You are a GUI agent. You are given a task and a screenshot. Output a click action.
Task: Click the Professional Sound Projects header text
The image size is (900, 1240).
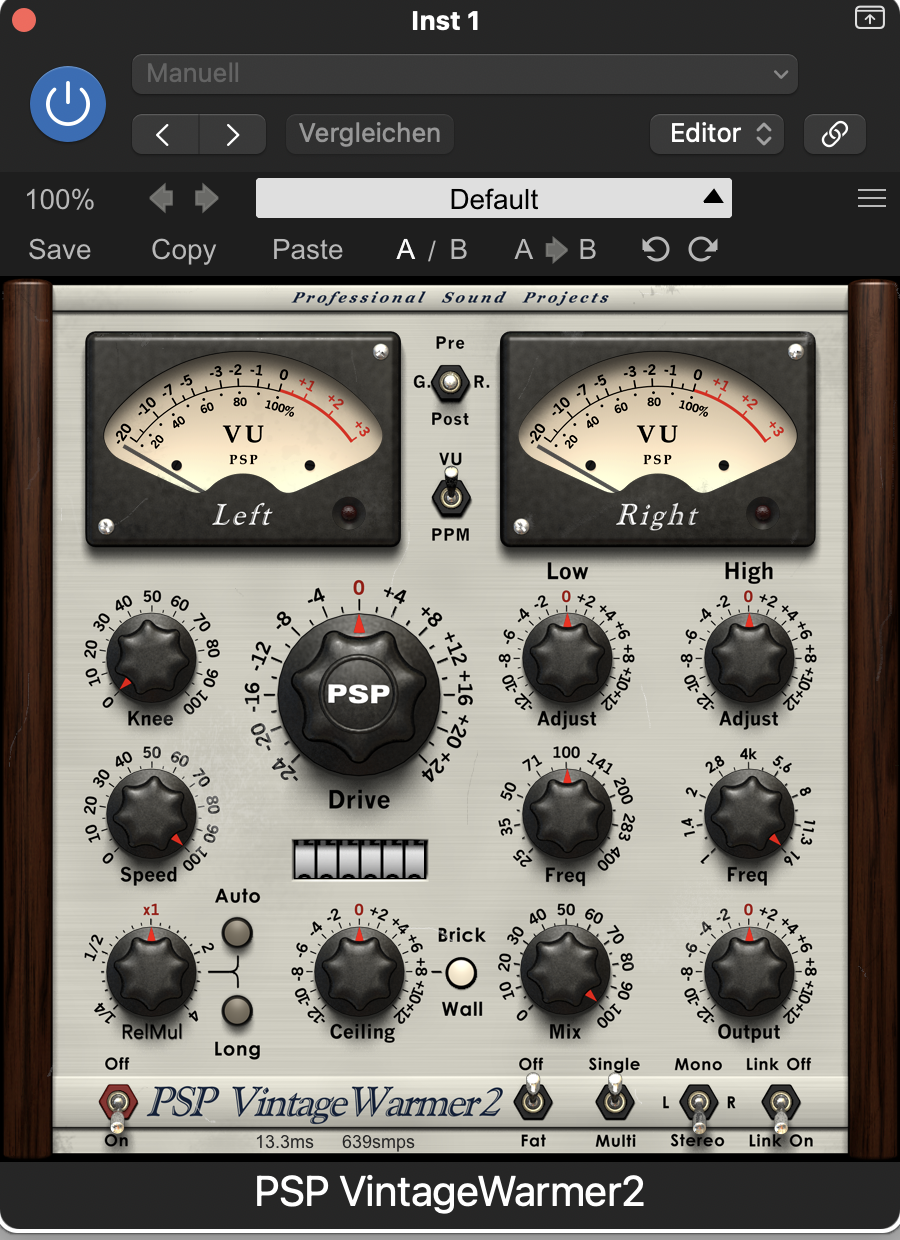pyautogui.click(x=450, y=298)
